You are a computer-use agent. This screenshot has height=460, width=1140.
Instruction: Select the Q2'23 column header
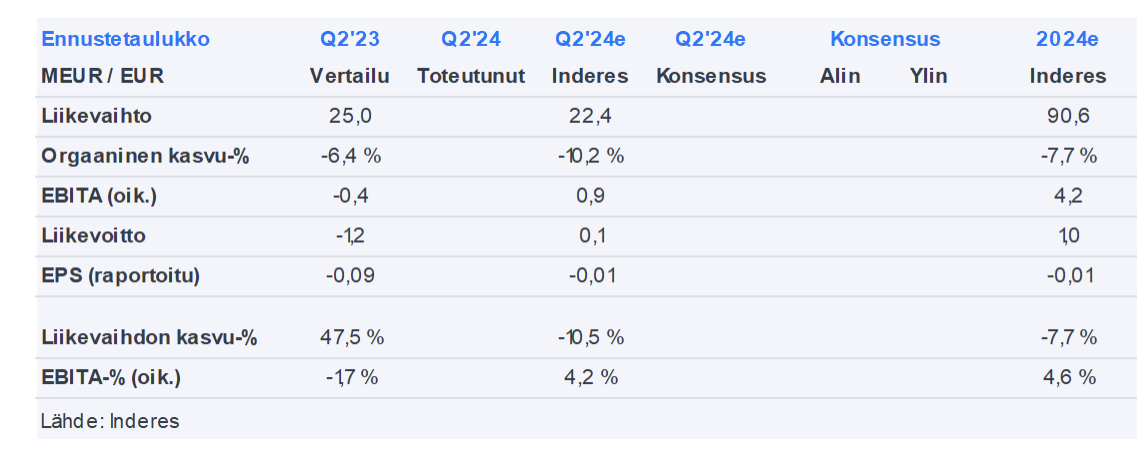click(x=350, y=40)
